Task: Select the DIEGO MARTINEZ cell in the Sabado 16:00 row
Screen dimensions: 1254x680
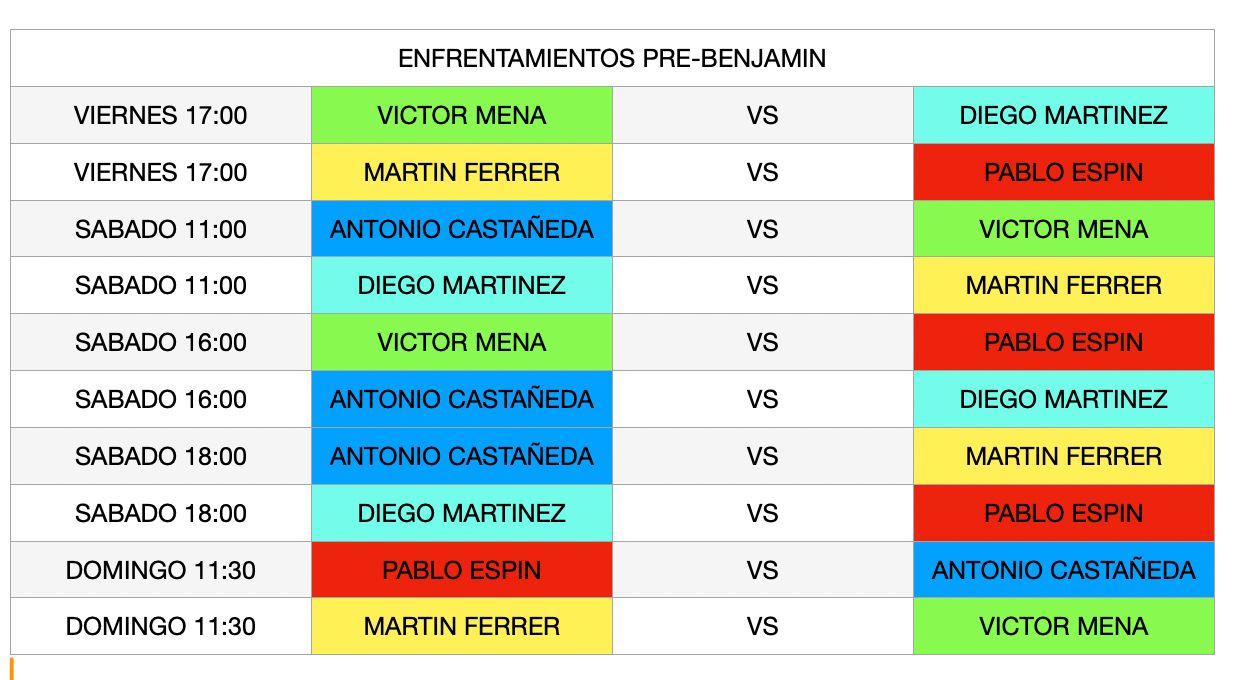Action: 1063,399
